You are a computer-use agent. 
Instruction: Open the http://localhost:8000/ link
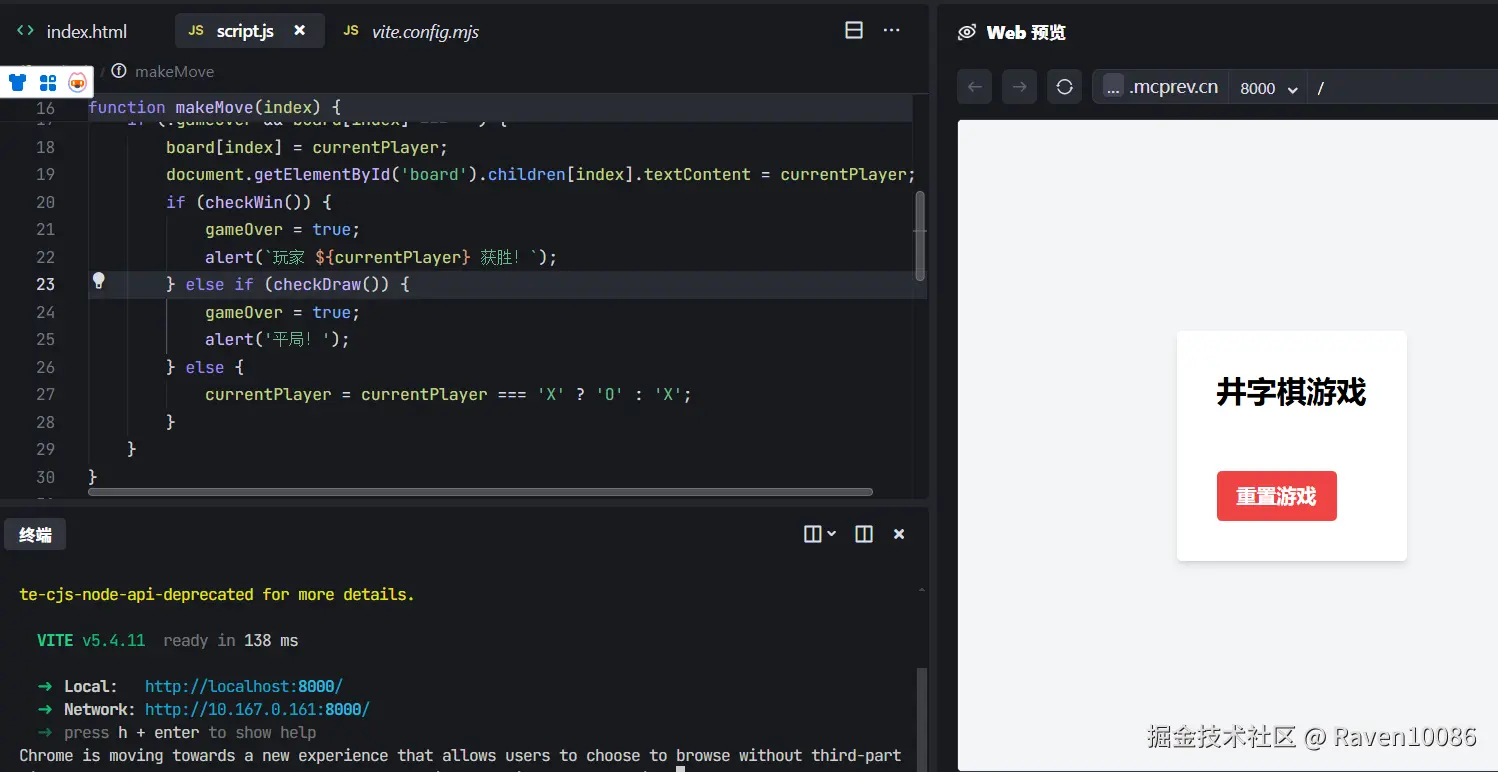tap(244, 686)
